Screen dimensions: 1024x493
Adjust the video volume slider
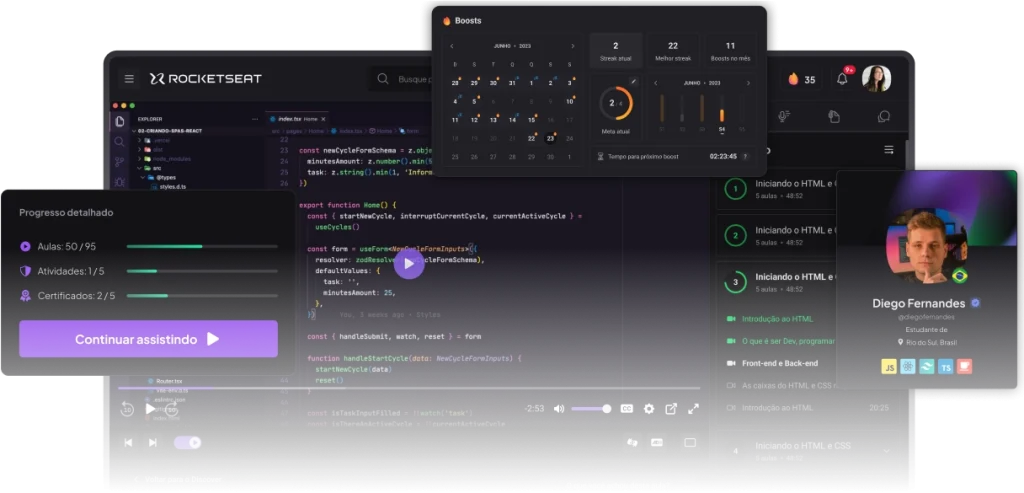[x=591, y=408]
